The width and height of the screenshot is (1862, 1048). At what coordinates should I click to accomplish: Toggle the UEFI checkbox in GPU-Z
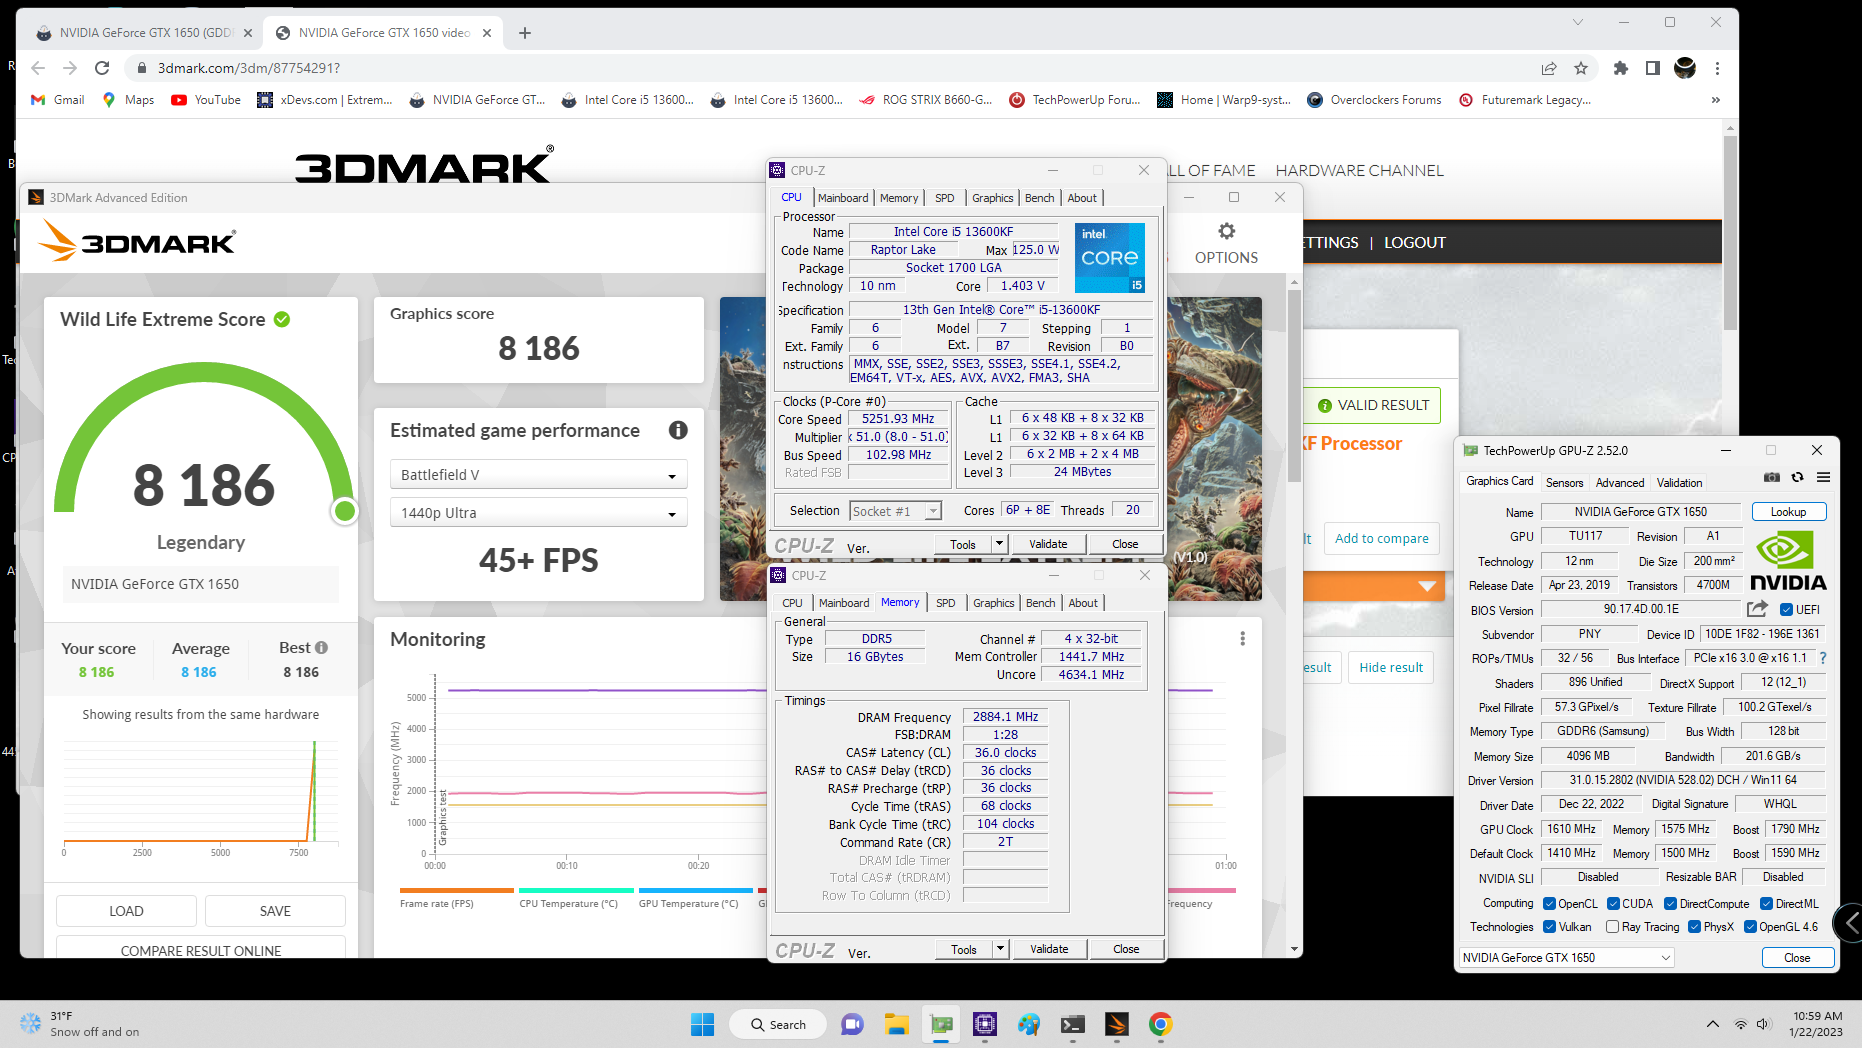[x=1786, y=610]
